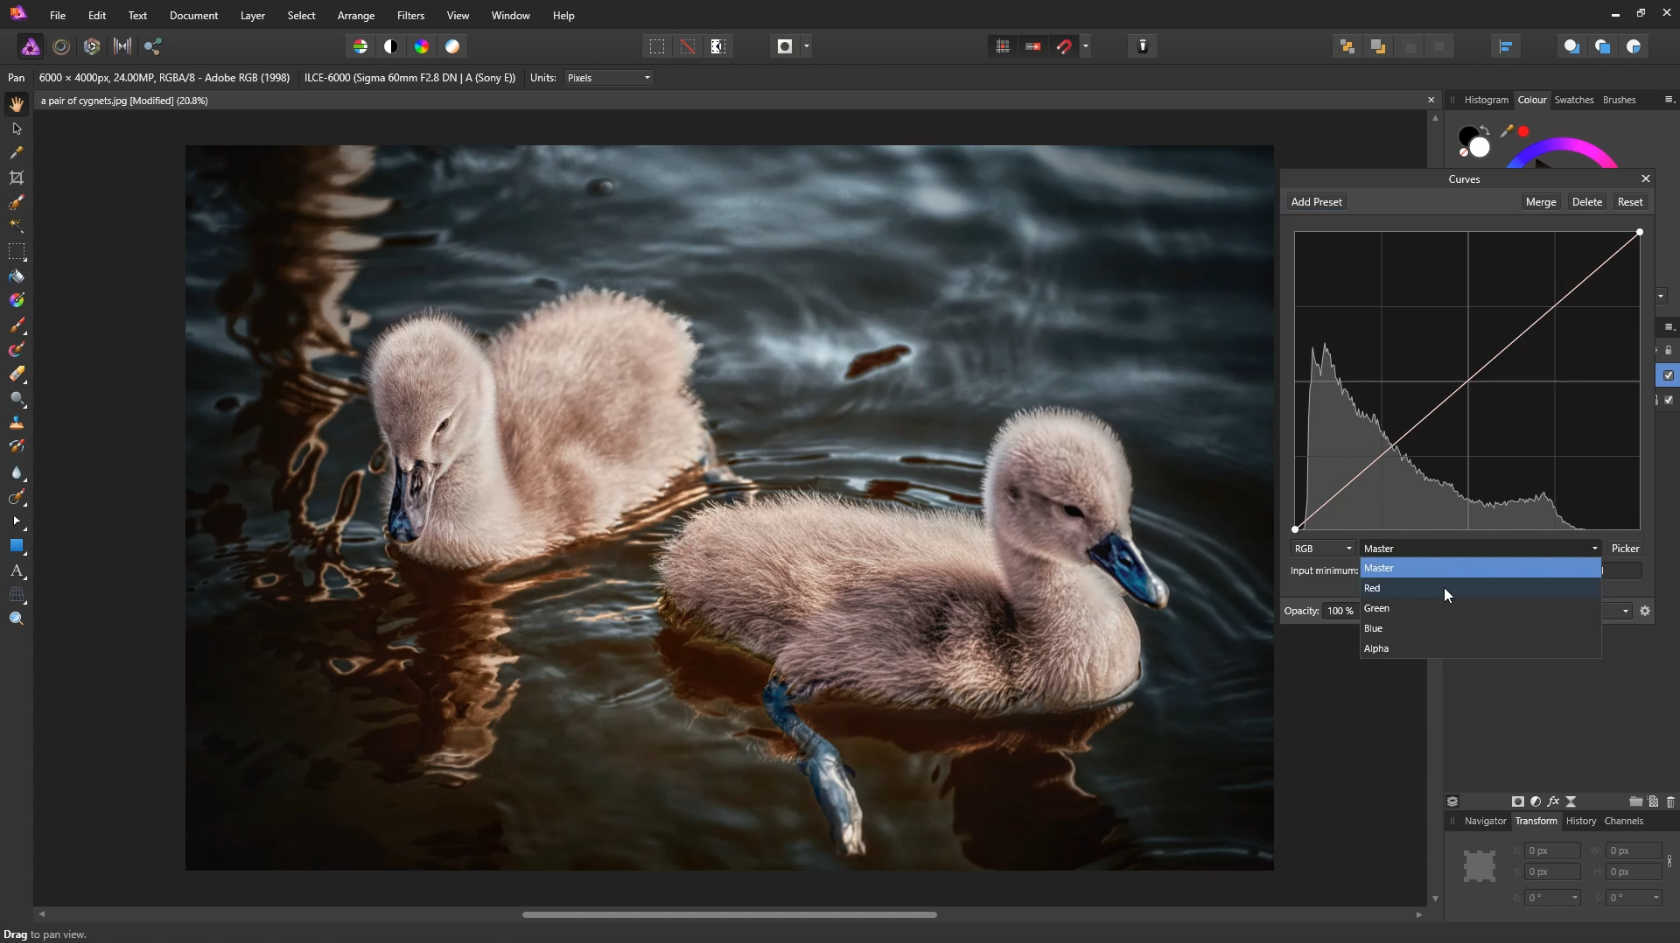
Task: Select the Flood Fill tool
Action: 16,276
